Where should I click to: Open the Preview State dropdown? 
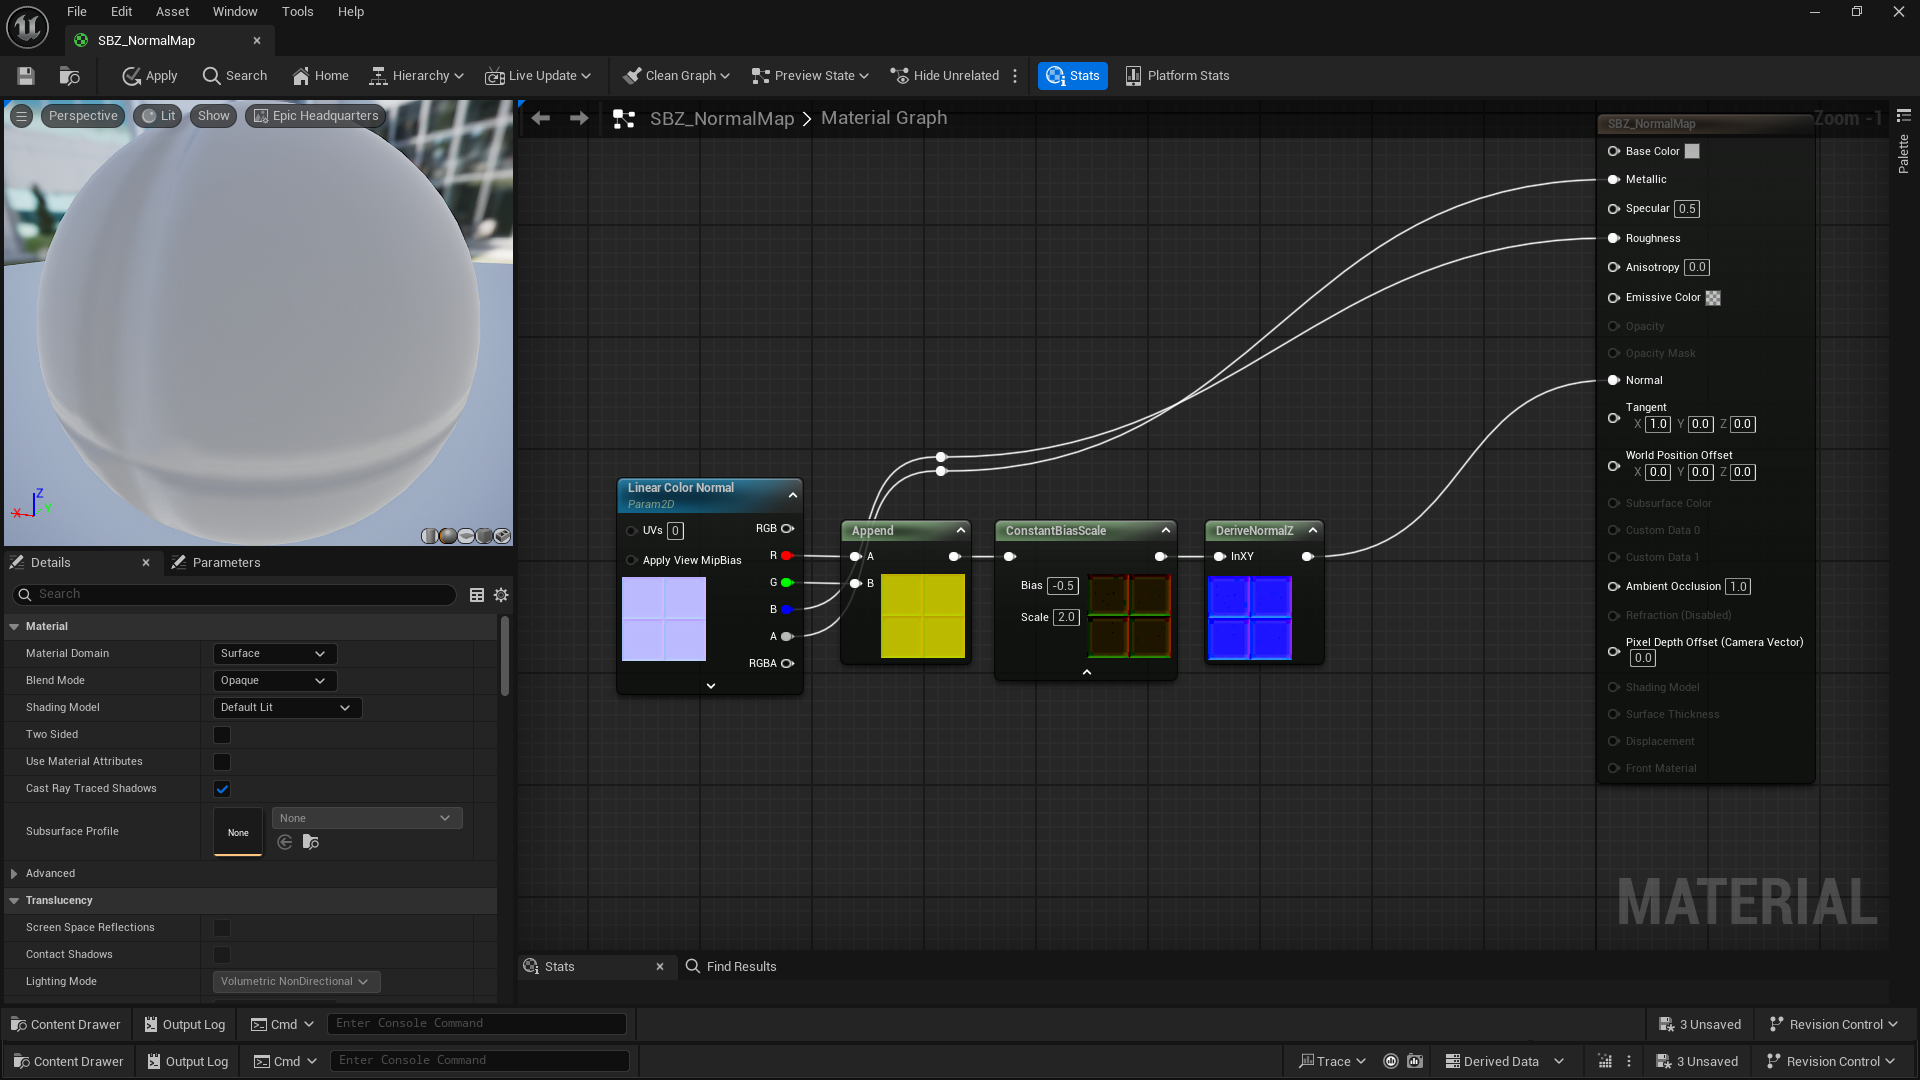point(810,76)
